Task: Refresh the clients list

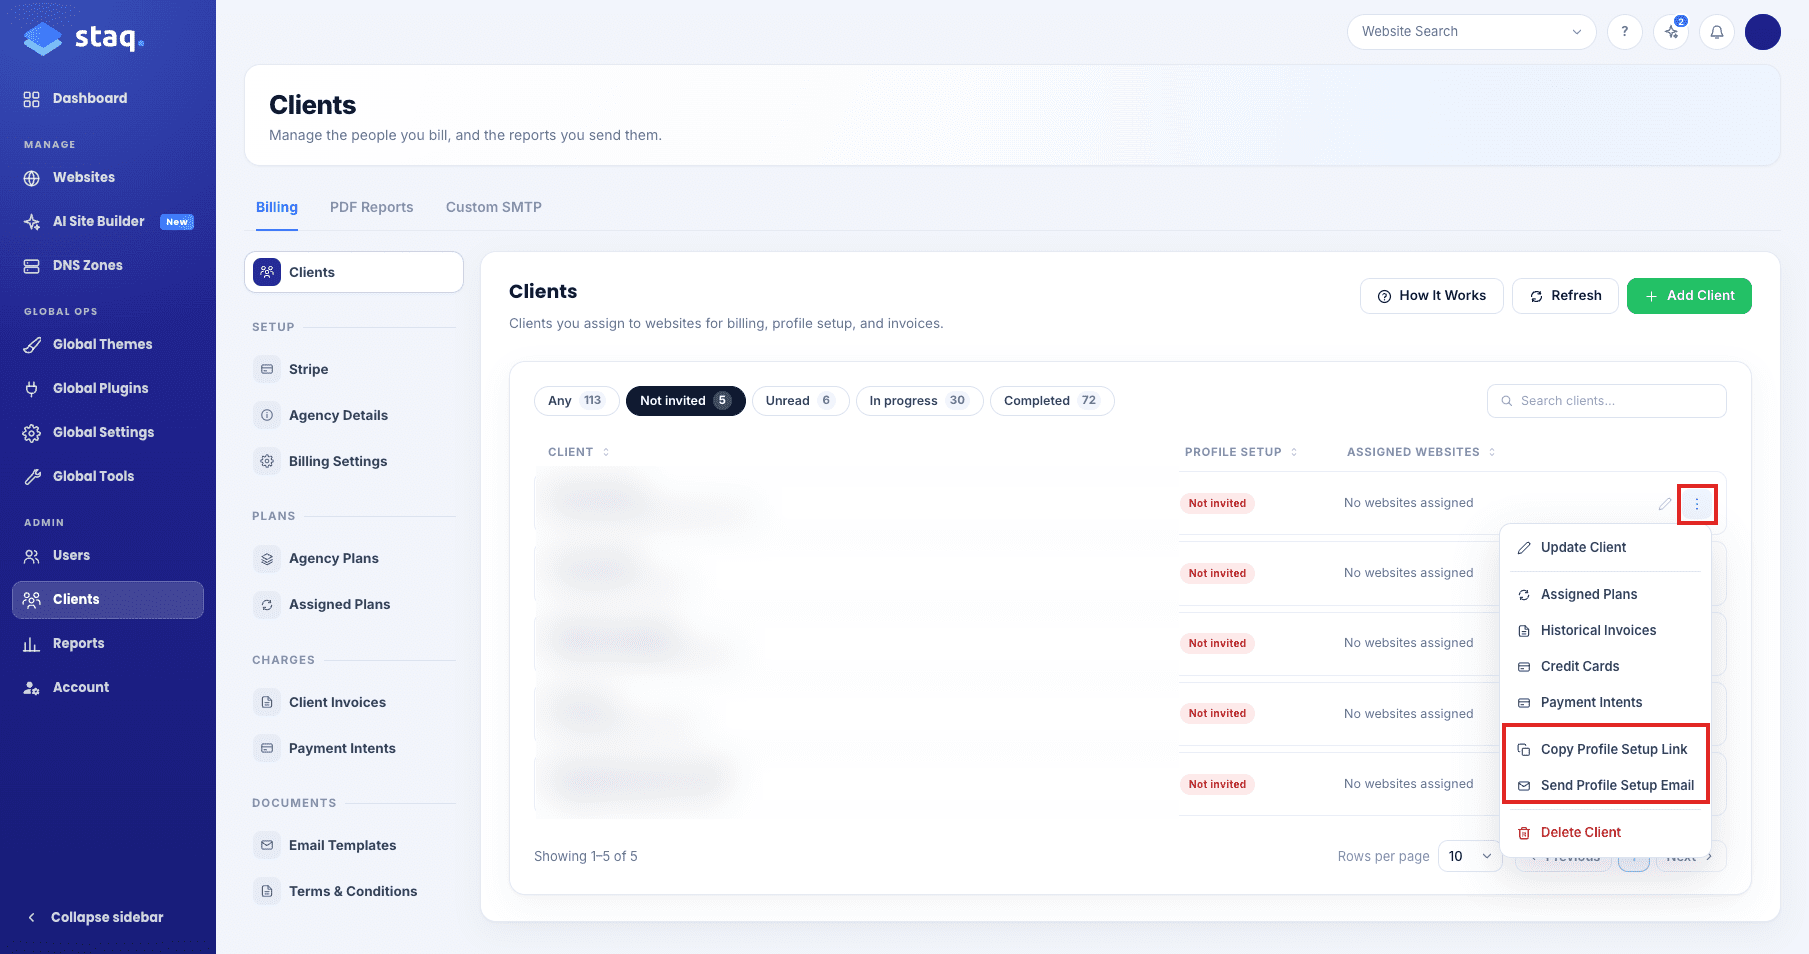Action: point(1565,296)
